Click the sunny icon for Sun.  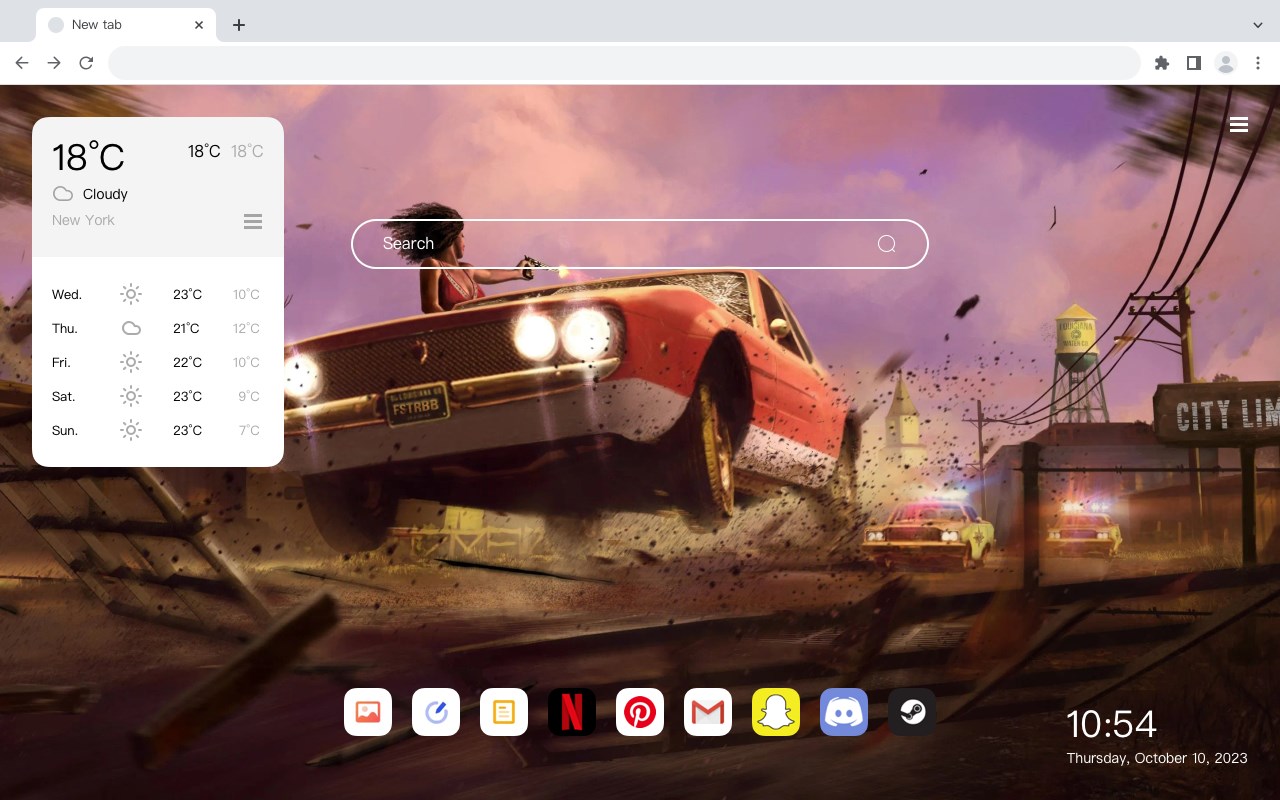pos(131,430)
